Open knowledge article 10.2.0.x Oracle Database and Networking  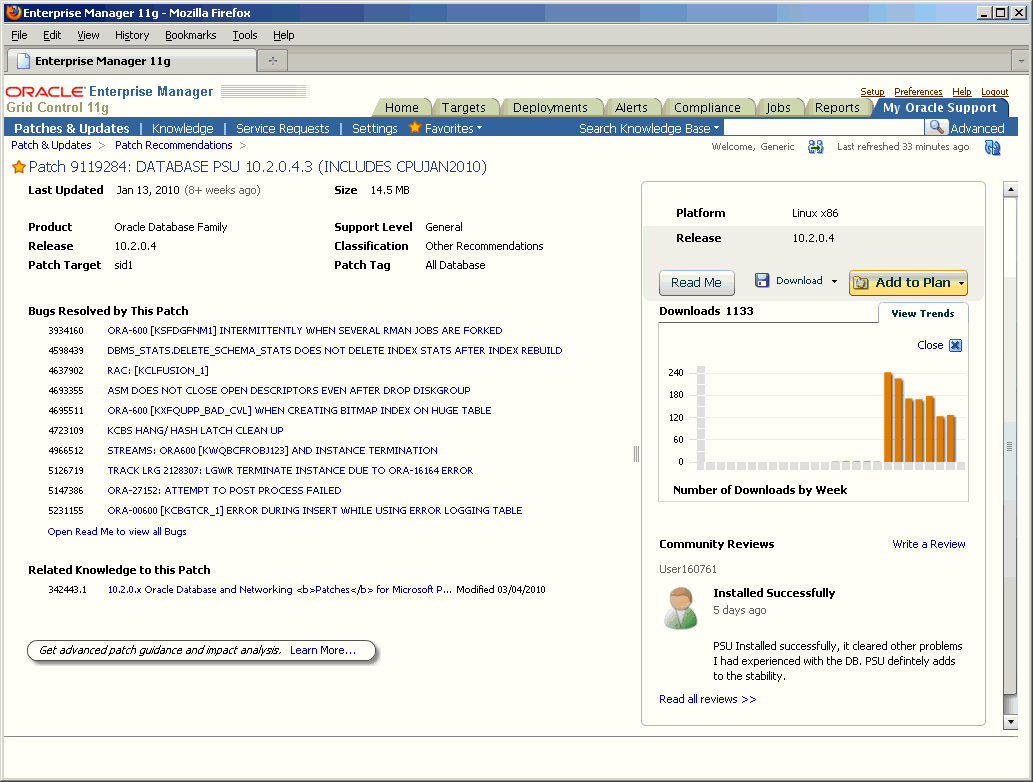tap(279, 590)
